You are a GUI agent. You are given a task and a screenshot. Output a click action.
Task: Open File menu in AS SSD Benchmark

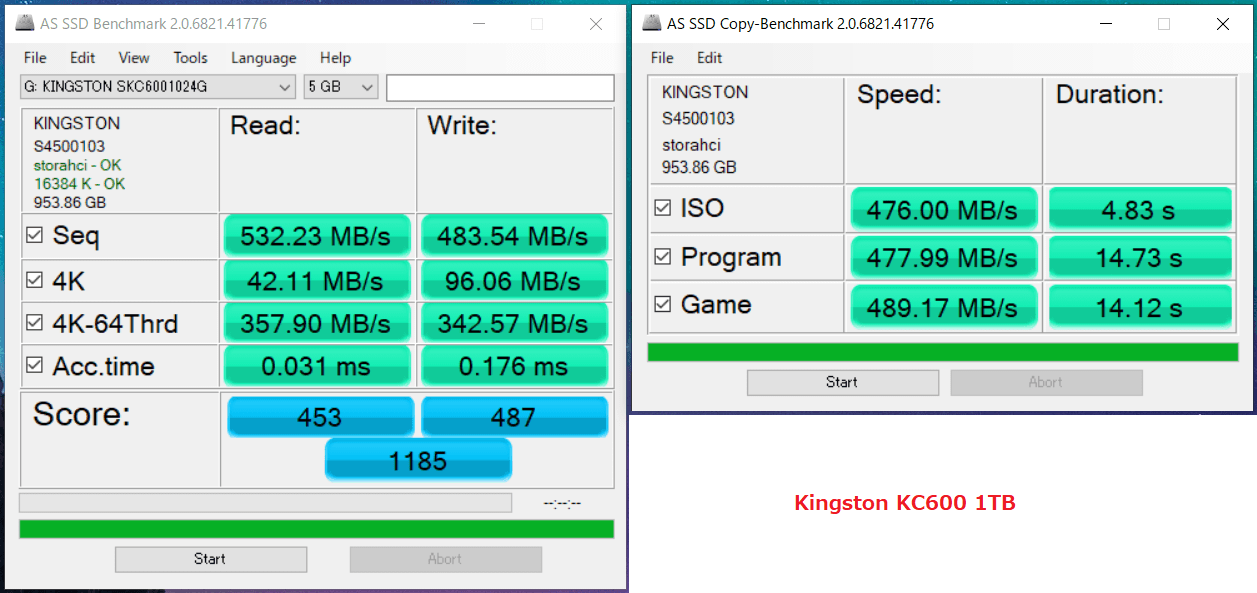coord(35,58)
